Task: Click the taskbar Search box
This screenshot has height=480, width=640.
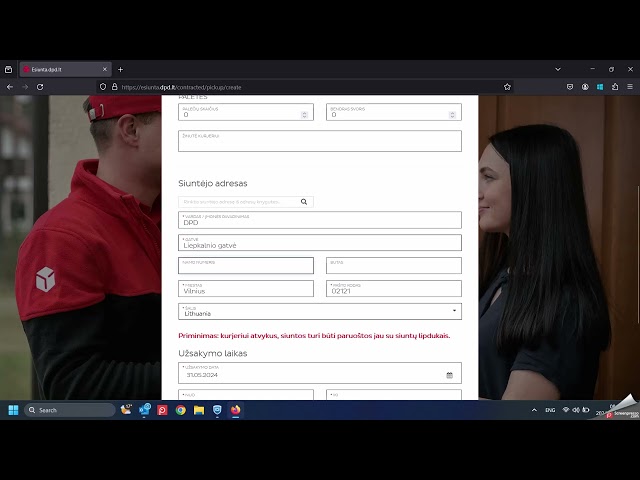Action: point(70,410)
